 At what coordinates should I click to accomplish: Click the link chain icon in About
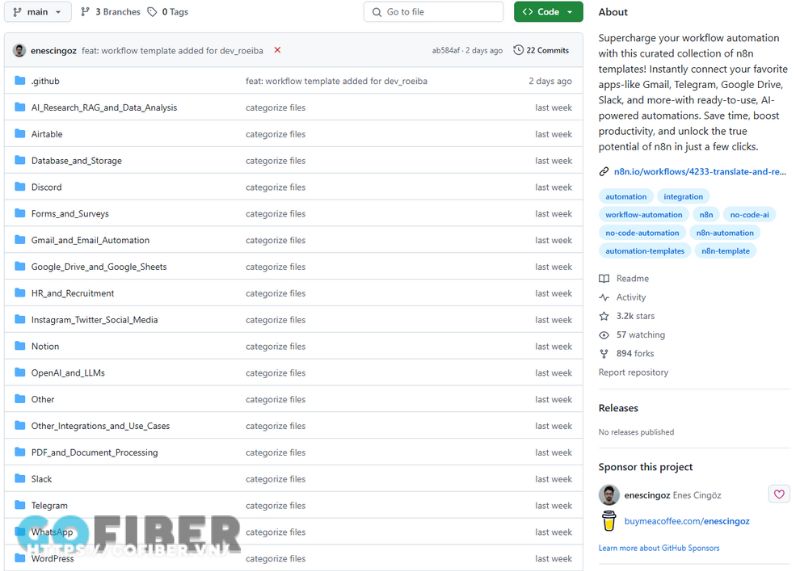pyautogui.click(x=604, y=171)
